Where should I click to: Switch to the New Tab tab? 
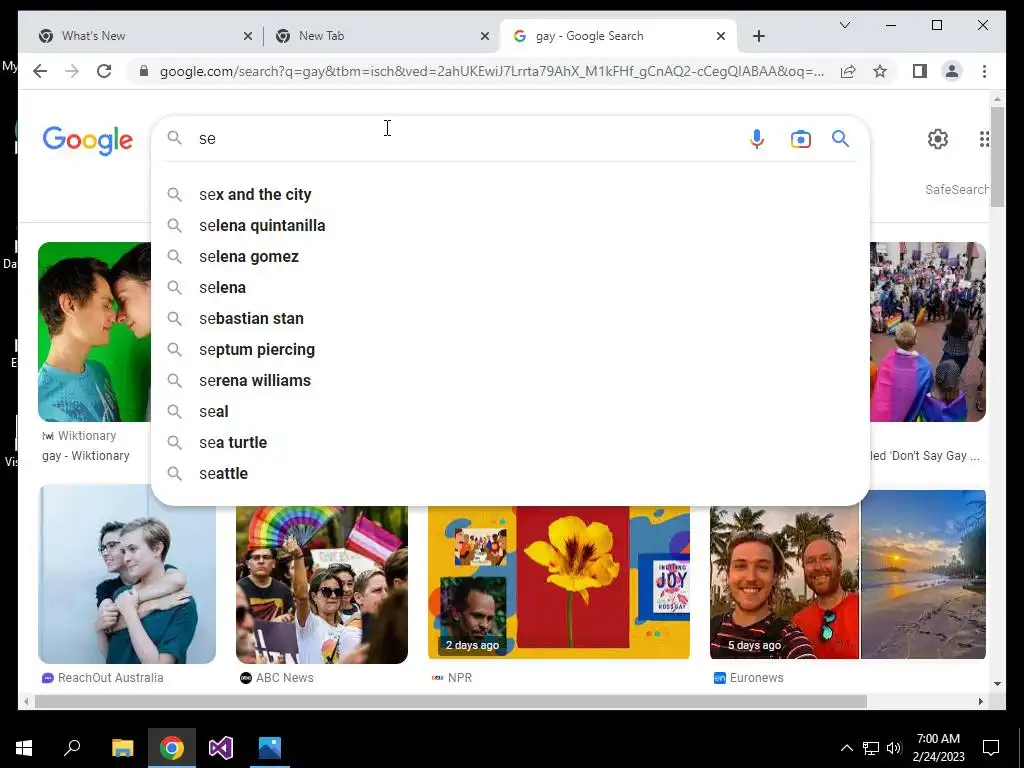point(381,37)
